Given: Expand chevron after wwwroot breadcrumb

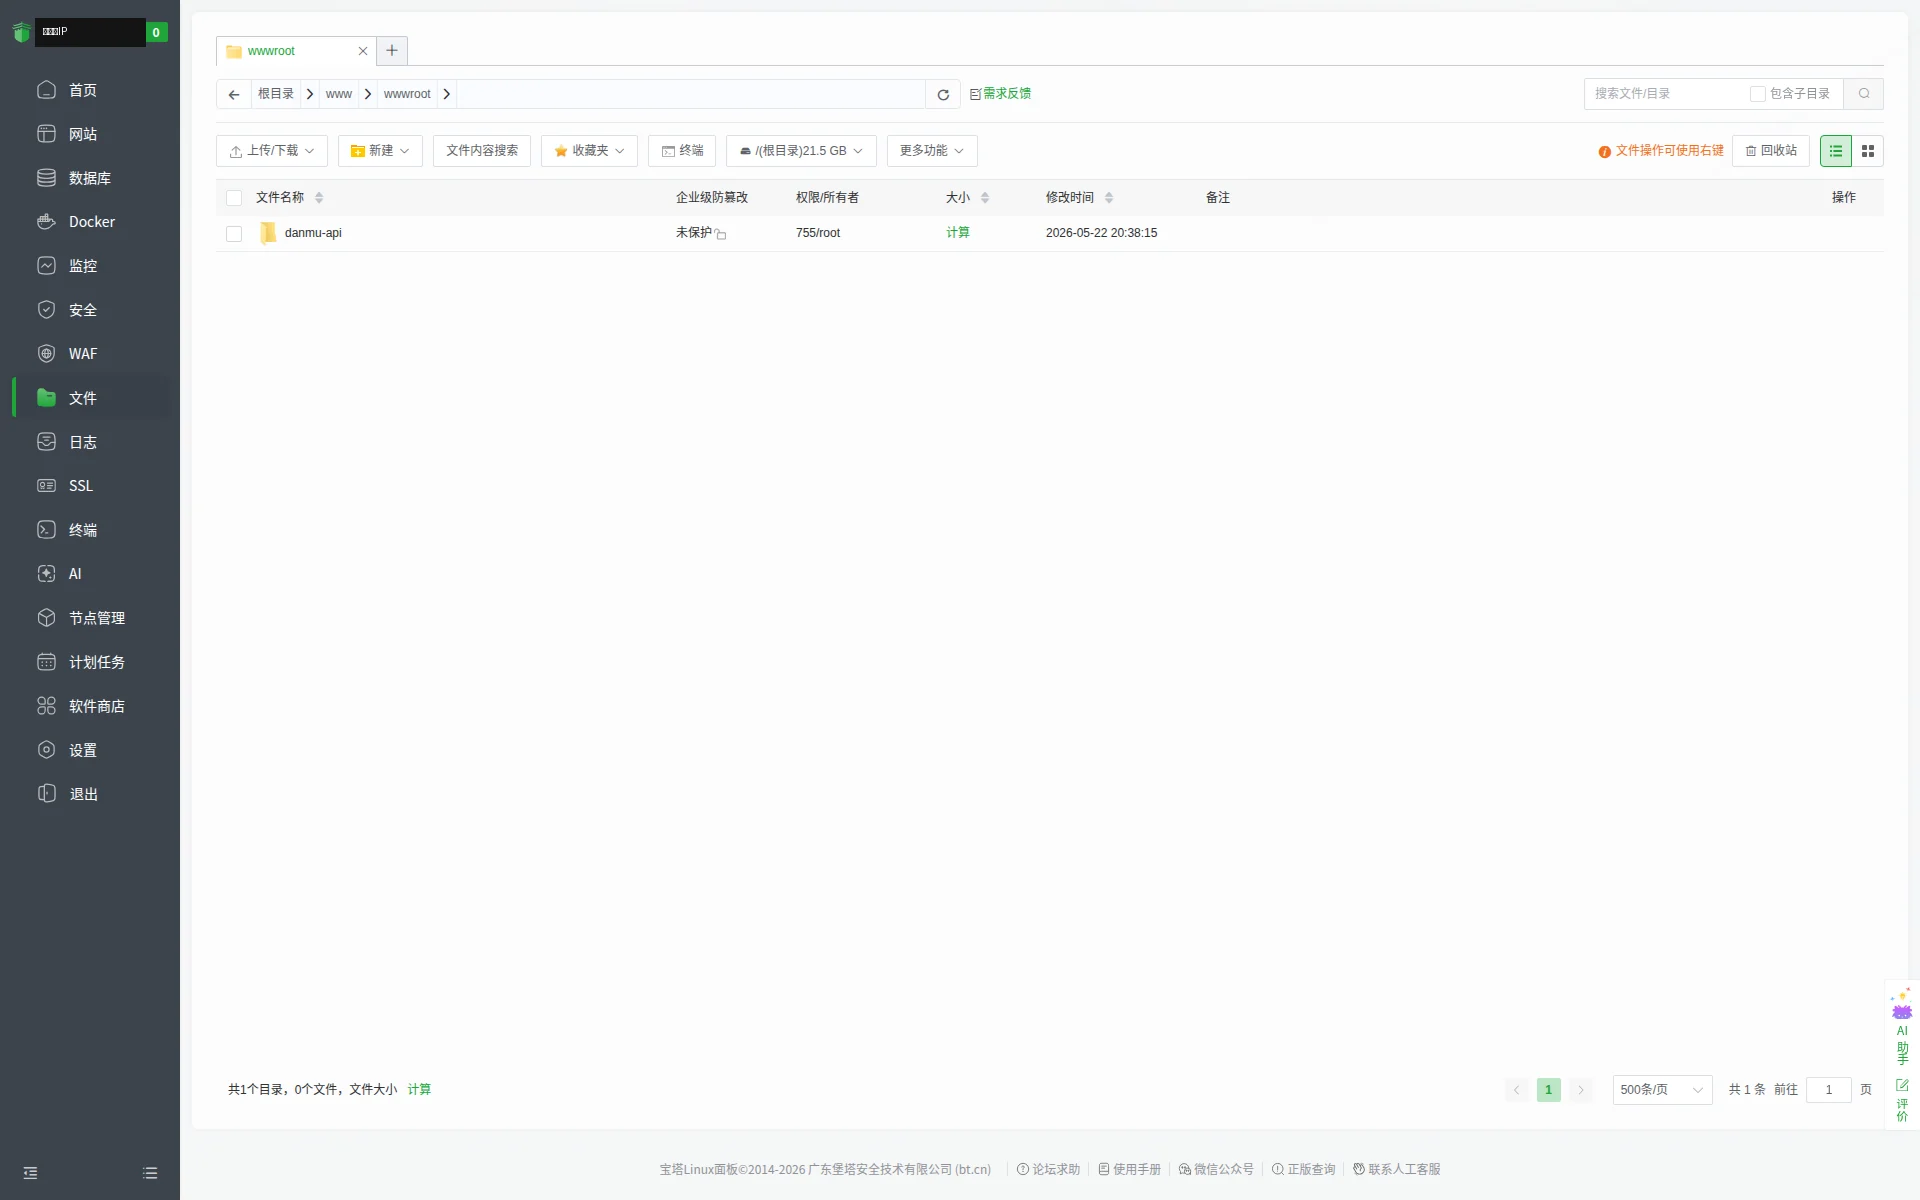Looking at the screenshot, I should 447,94.
